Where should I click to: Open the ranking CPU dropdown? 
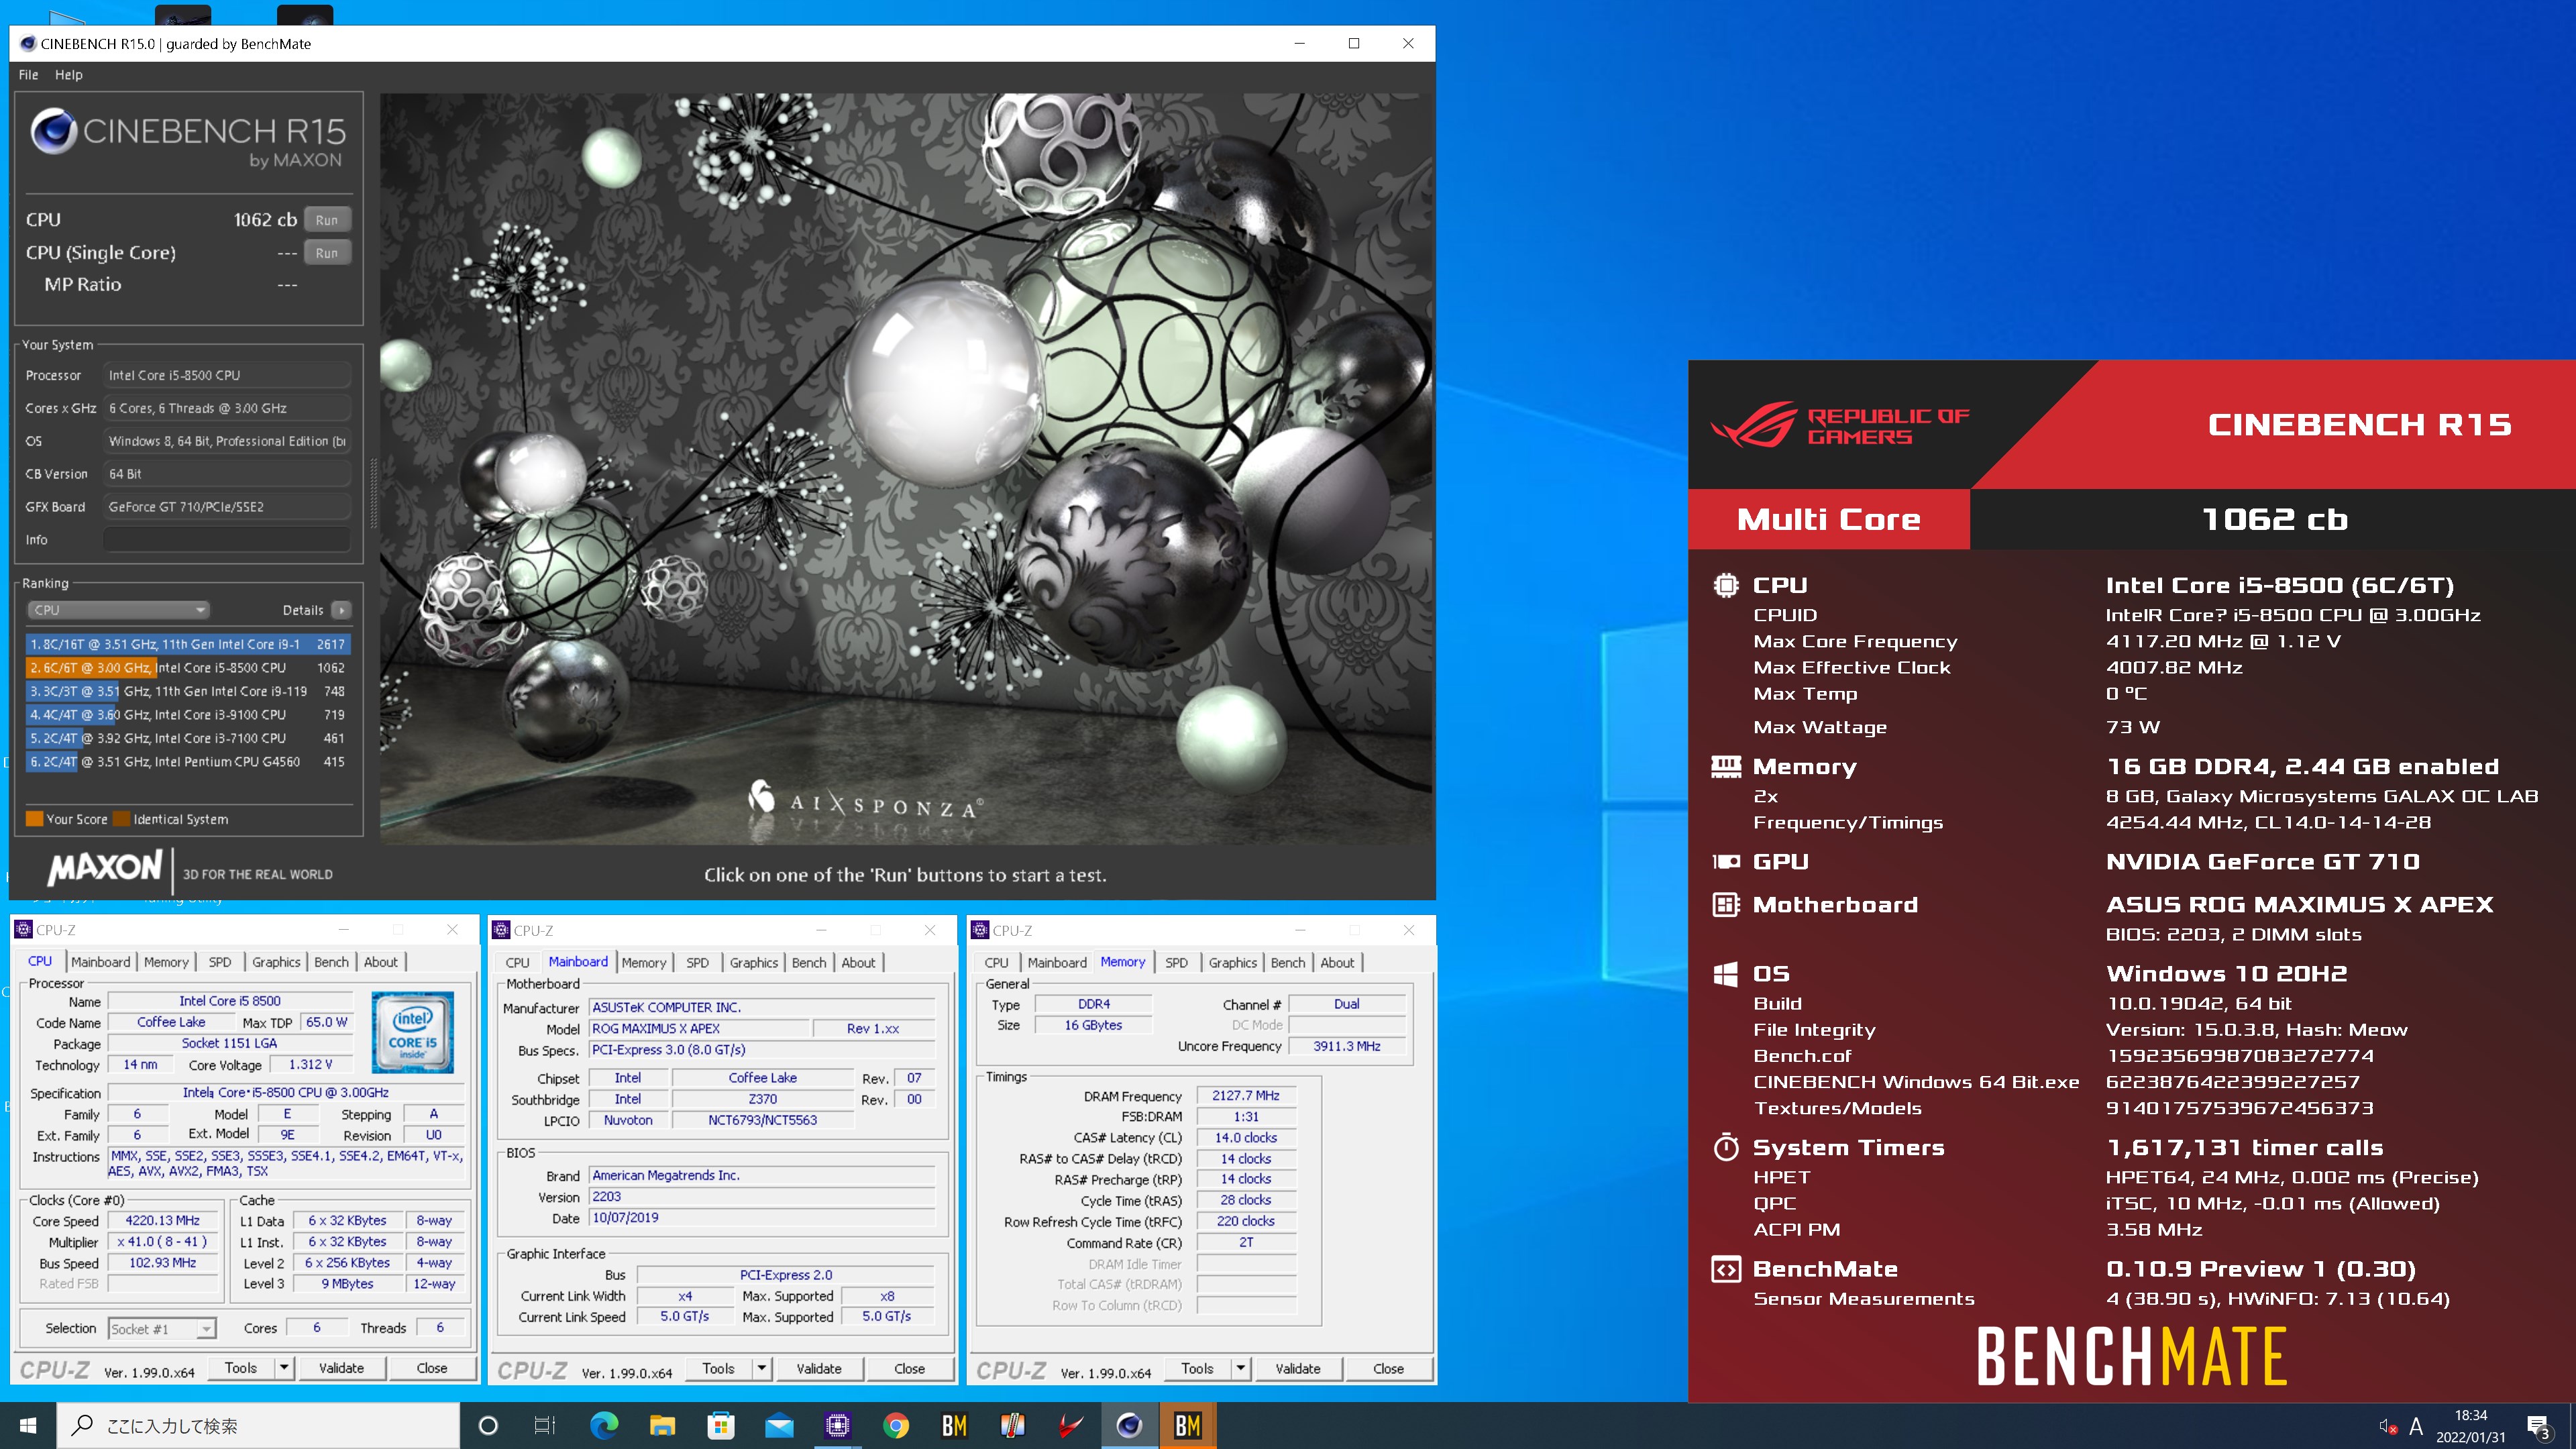tap(118, 610)
